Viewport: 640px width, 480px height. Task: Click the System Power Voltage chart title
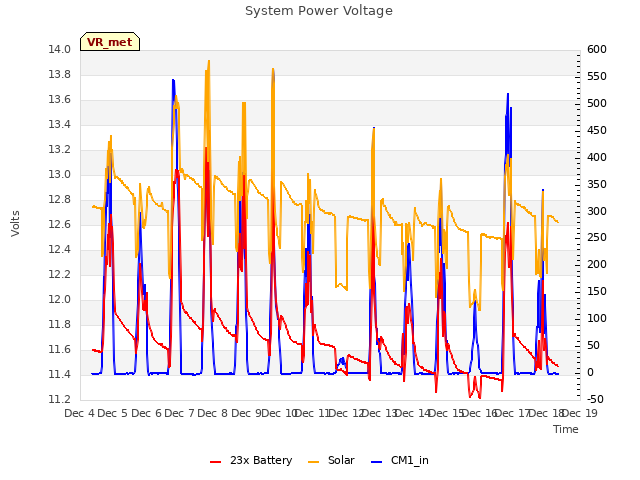tap(319, 11)
